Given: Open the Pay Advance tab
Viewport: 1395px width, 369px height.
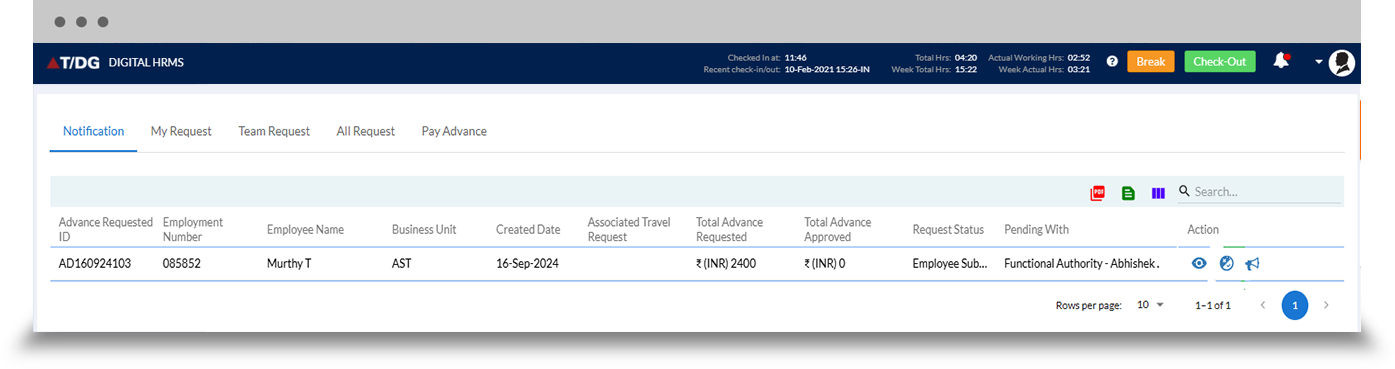Looking at the screenshot, I should (454, 131).
